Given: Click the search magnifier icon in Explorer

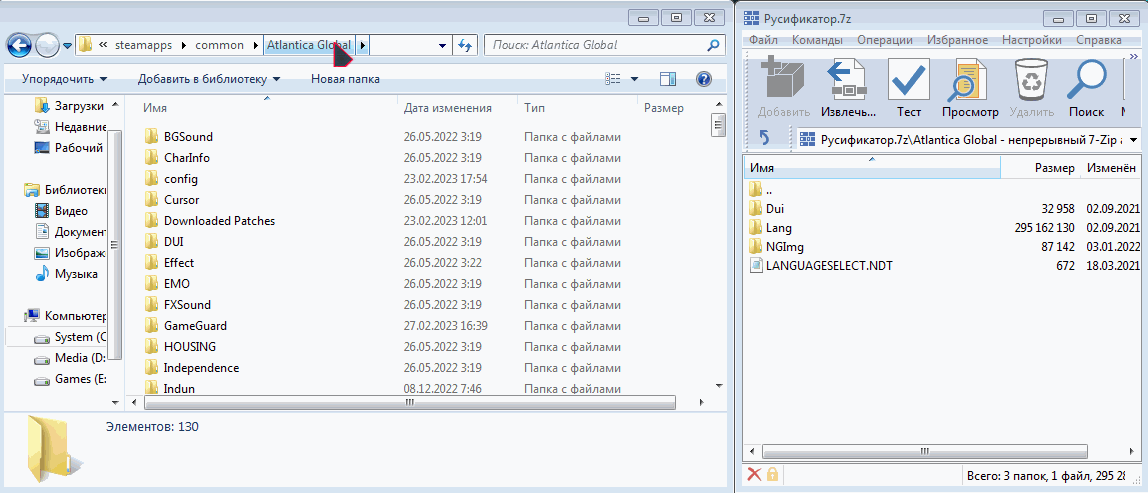Looking at the screenshot, I should tap(714, 45).
